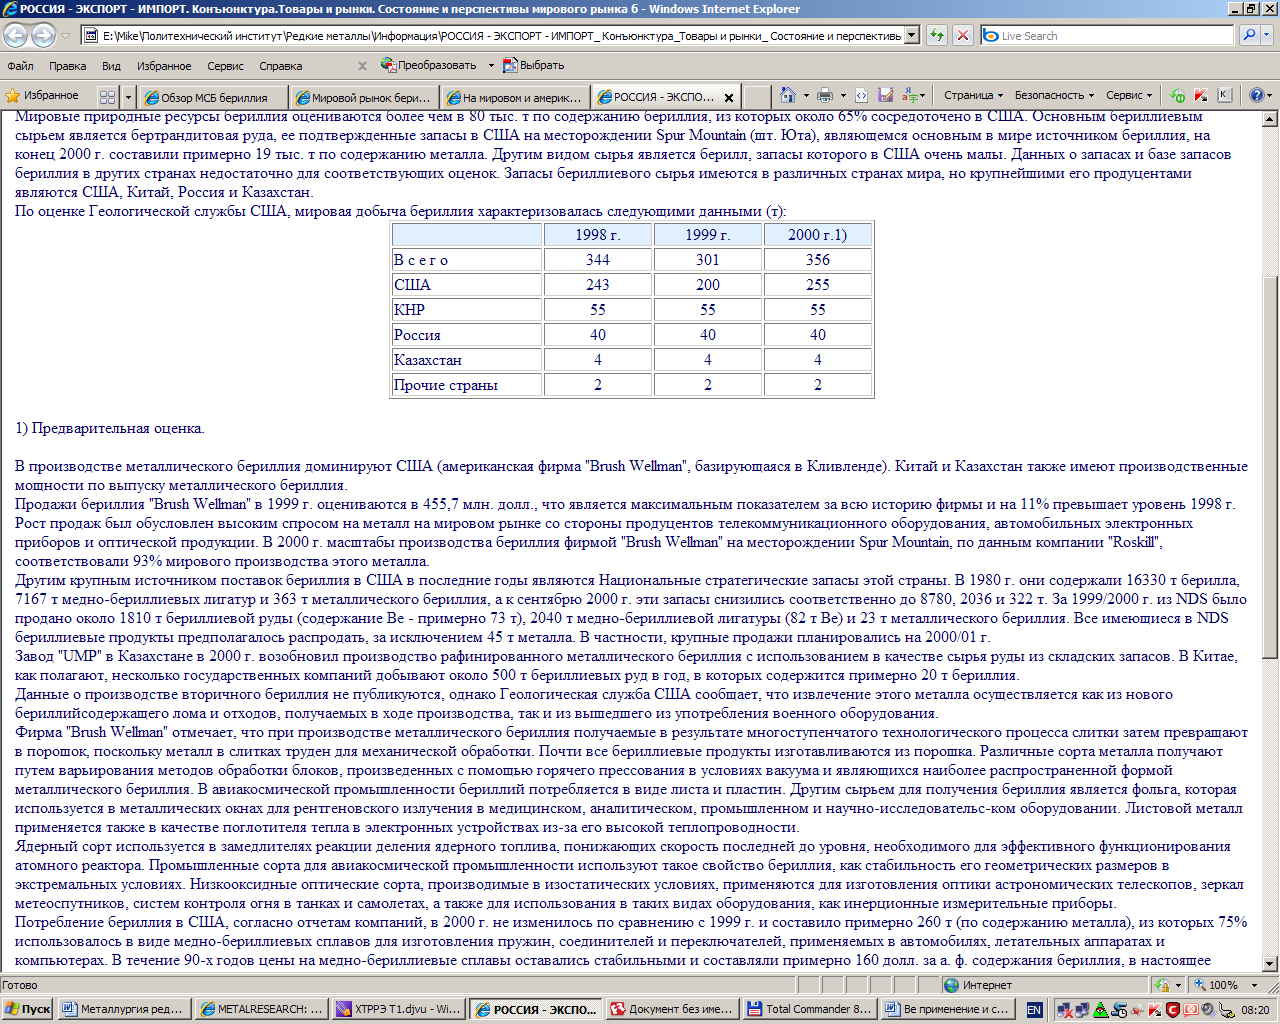Open a new blank tab
Viewport: 1280px width, 1024px height.
coord(757,97)
